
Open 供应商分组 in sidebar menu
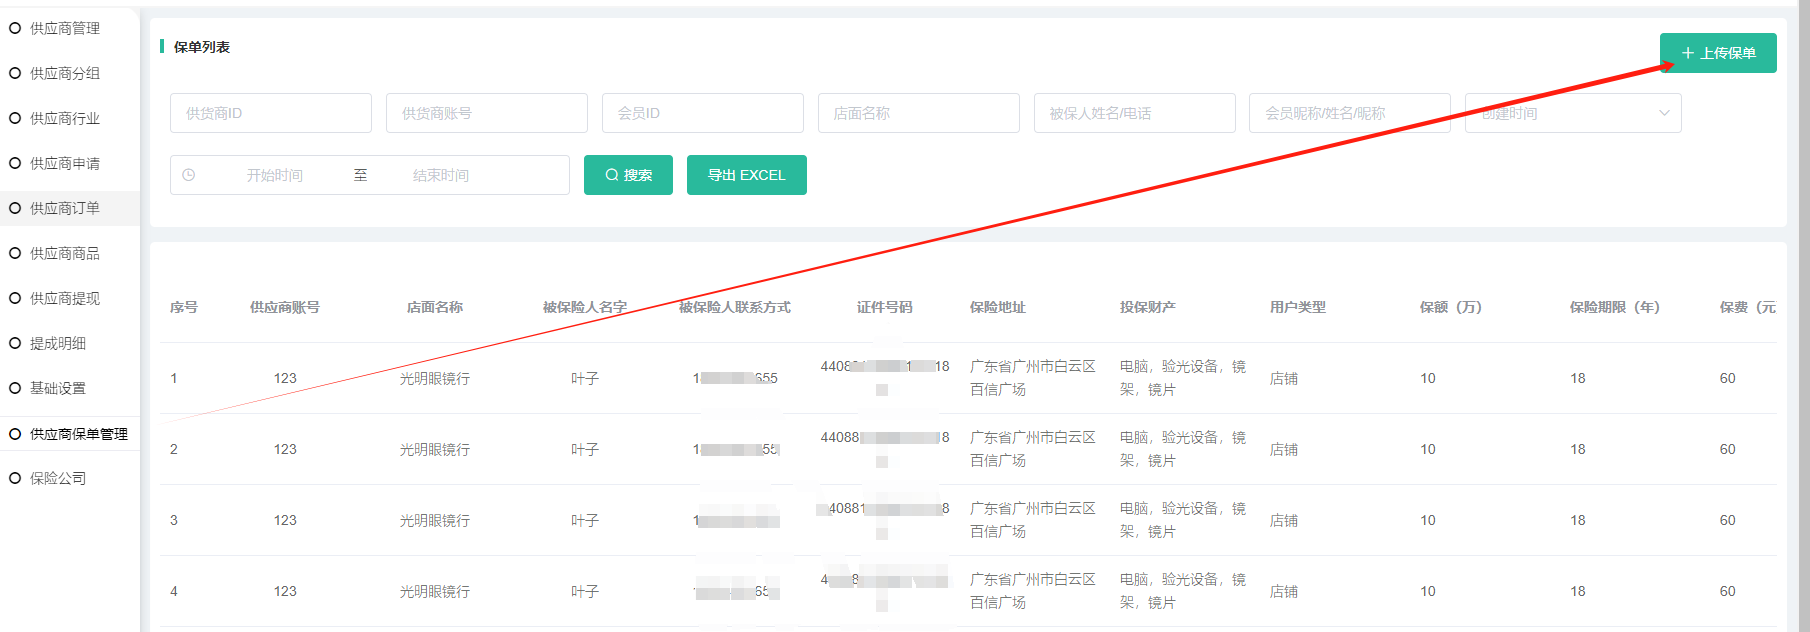(x=65, y=73)
